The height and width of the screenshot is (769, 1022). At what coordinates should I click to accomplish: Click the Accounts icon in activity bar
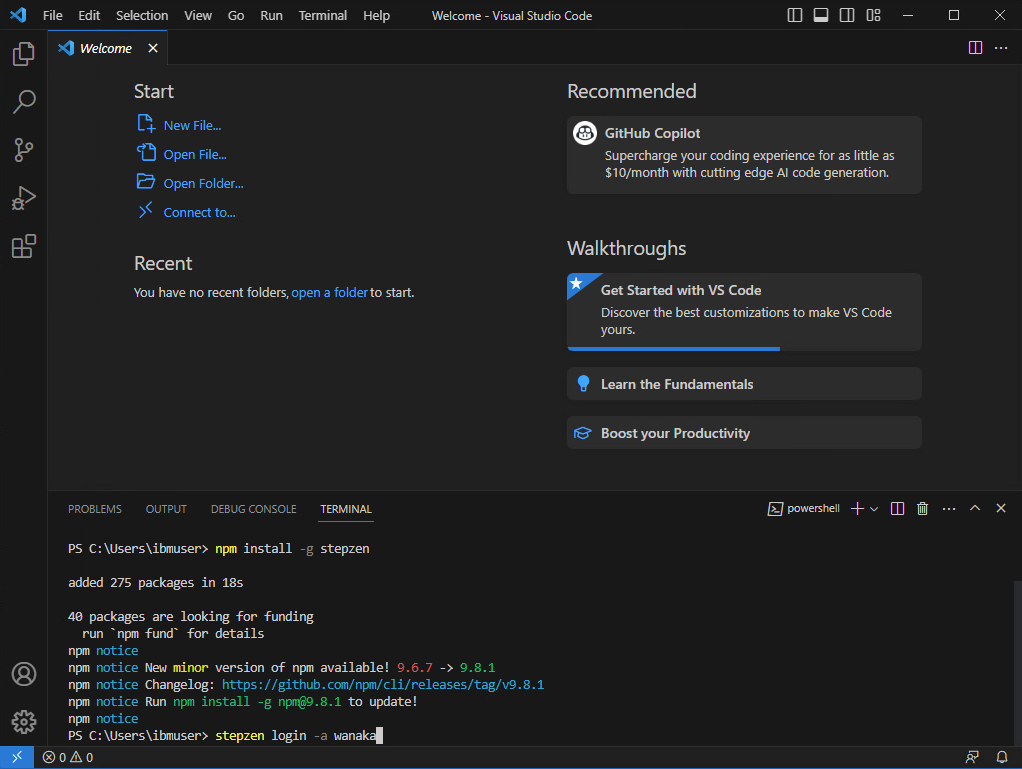(x=24, y=674)
